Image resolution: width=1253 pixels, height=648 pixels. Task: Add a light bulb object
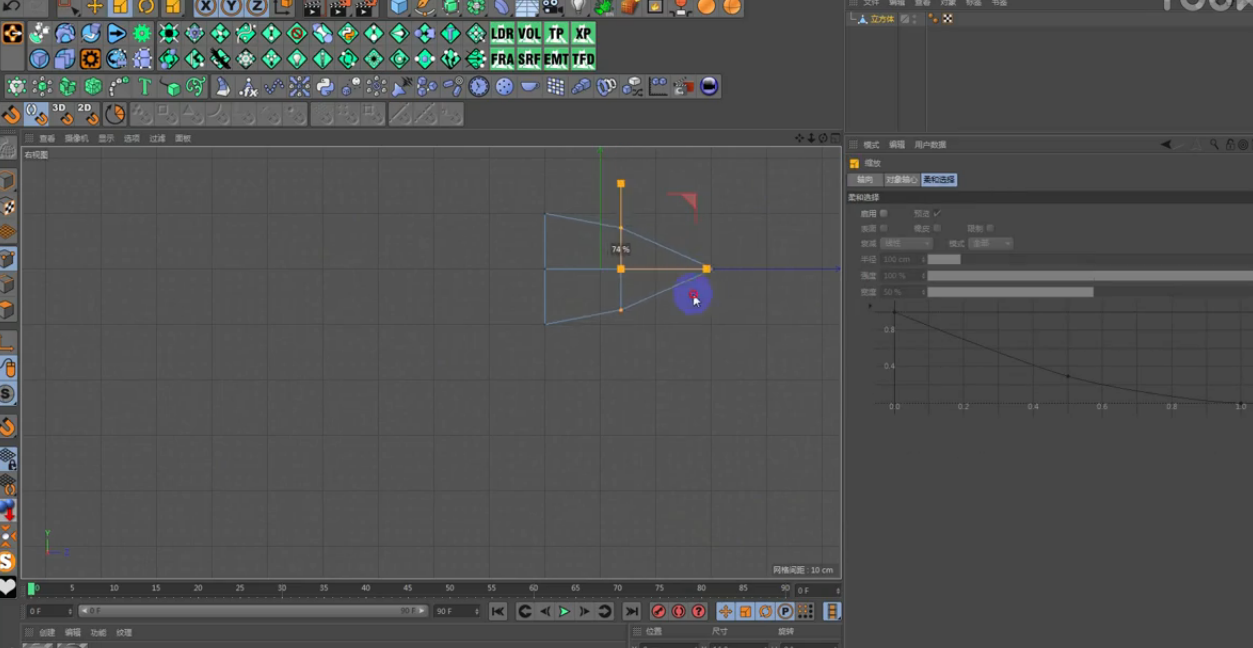(x=578, y=7)
